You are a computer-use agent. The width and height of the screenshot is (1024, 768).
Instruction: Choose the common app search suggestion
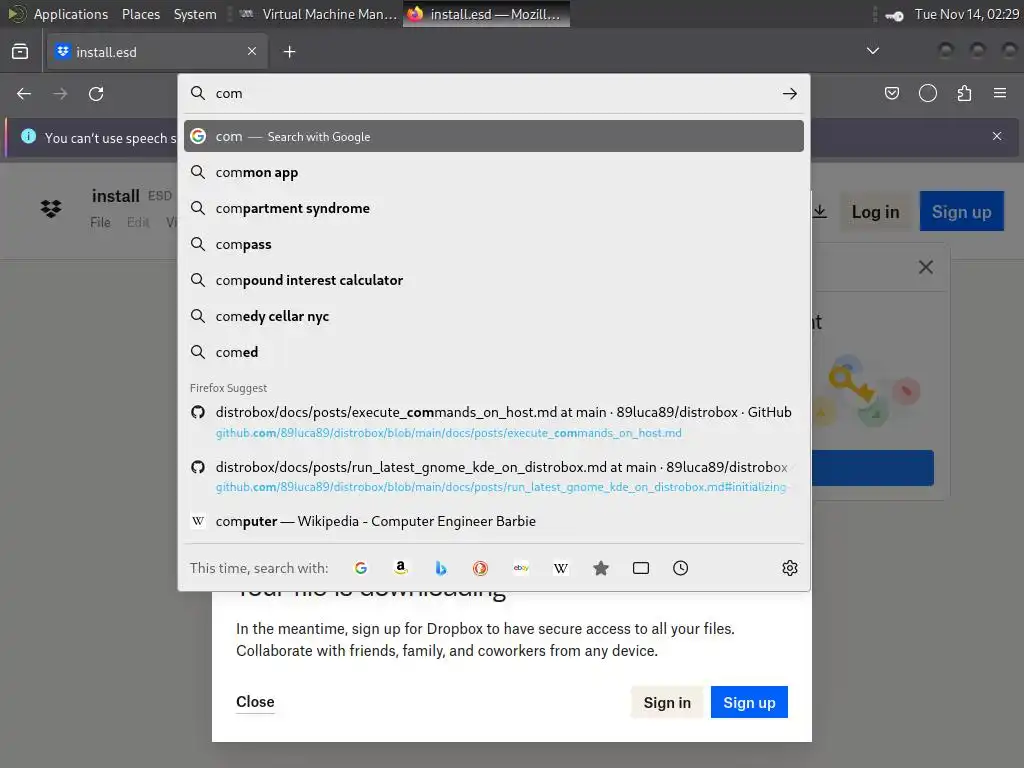(x=494, y=172)
